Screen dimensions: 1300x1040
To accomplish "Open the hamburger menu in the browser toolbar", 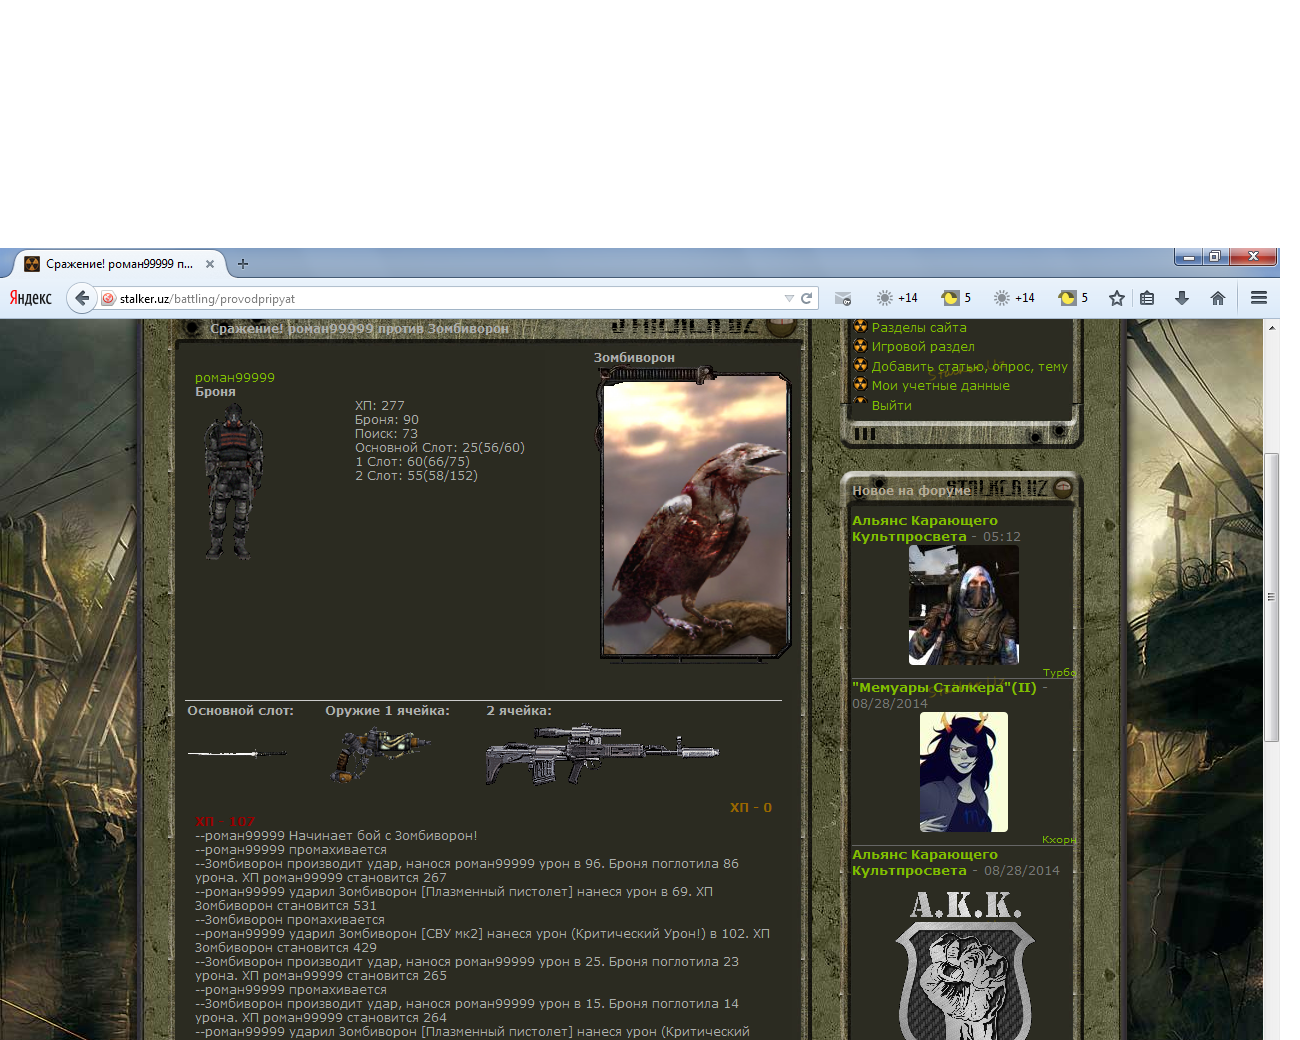I will (x=1259, y=298).
